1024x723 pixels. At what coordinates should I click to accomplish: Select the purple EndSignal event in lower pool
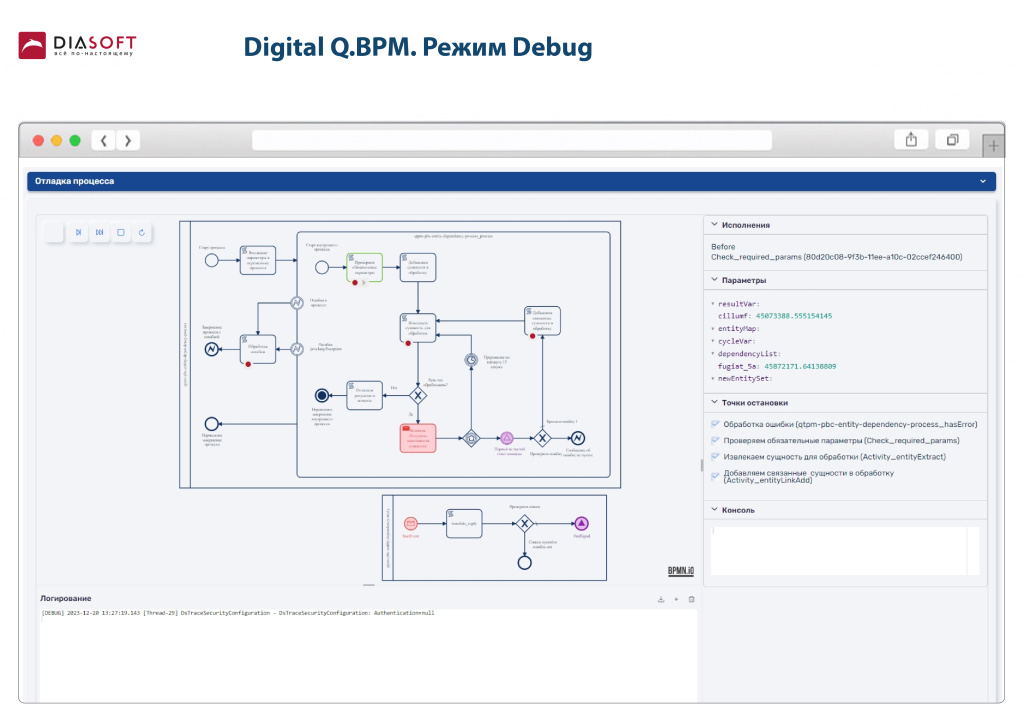coord(581,523)
